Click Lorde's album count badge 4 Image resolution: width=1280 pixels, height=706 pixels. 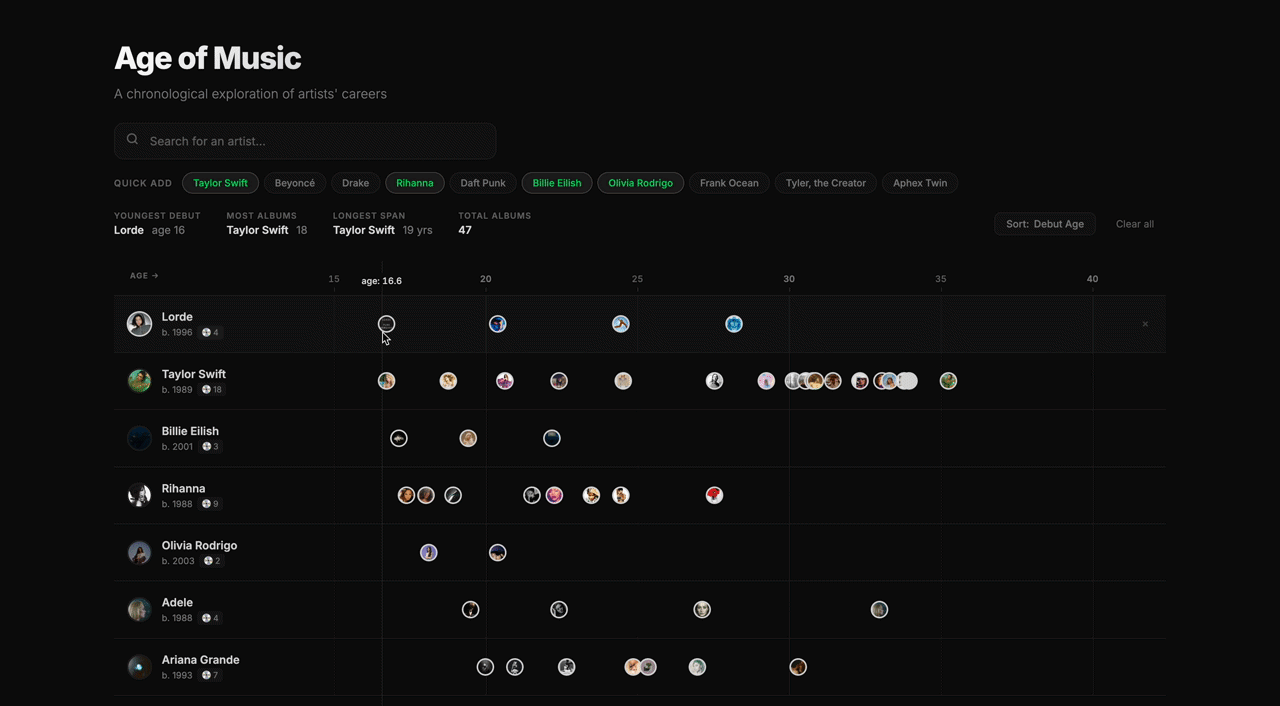[x=211, y=333]
